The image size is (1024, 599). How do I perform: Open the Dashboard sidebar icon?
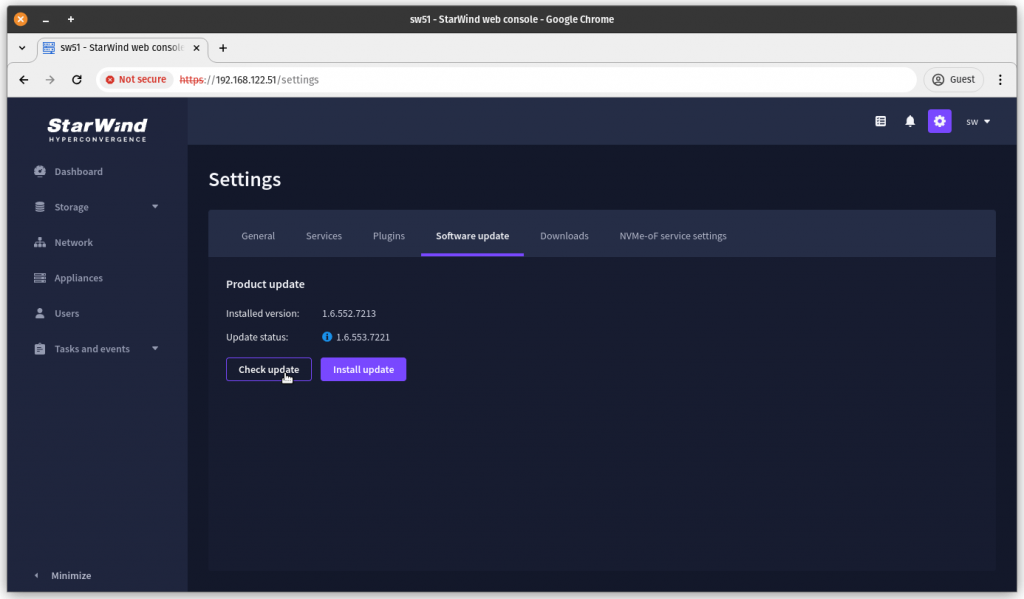click(40, 171)
